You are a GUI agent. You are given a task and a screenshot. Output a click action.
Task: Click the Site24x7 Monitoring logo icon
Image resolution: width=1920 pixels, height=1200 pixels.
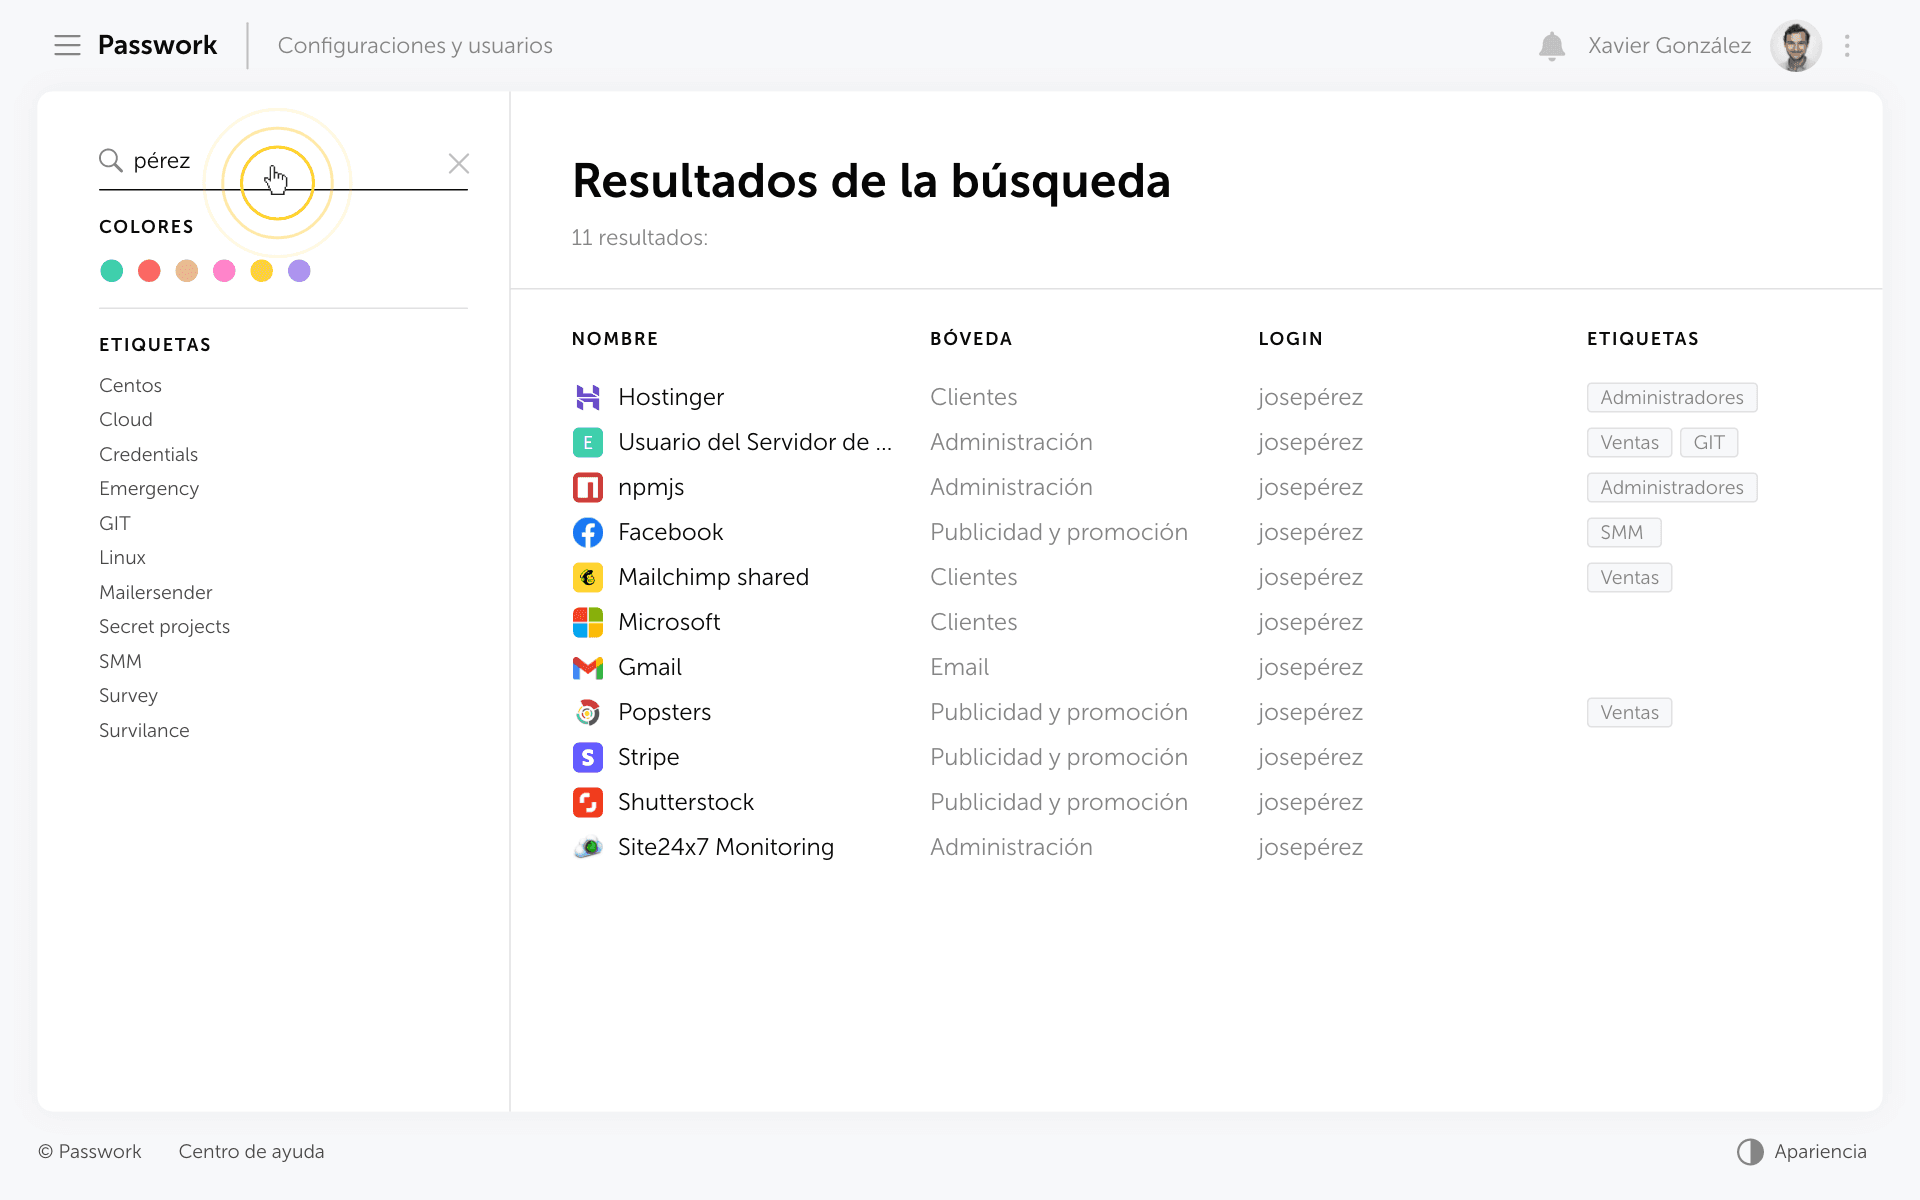(588, 847)
